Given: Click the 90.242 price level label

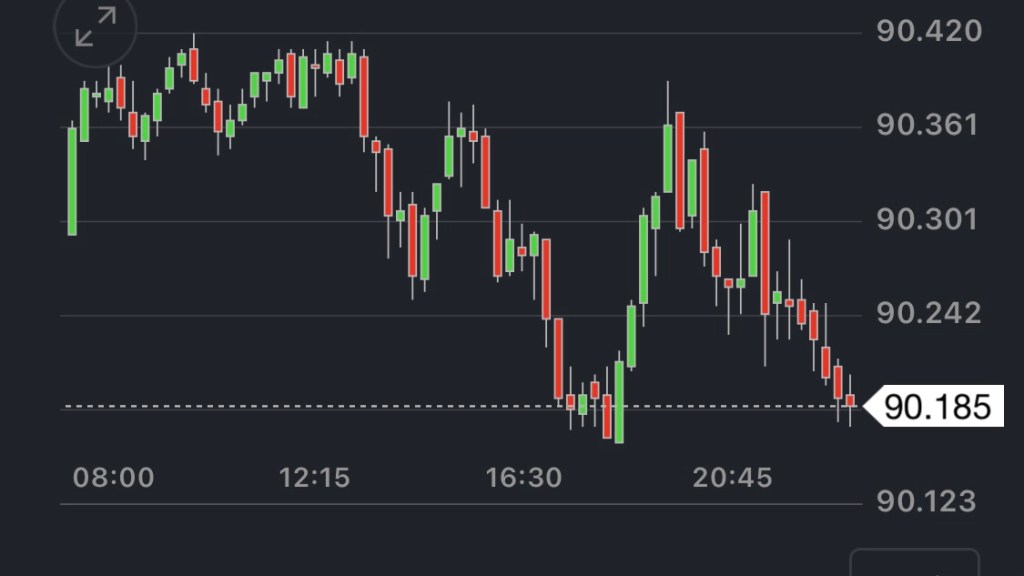Looking at the screenshot, I should point(928,314).
